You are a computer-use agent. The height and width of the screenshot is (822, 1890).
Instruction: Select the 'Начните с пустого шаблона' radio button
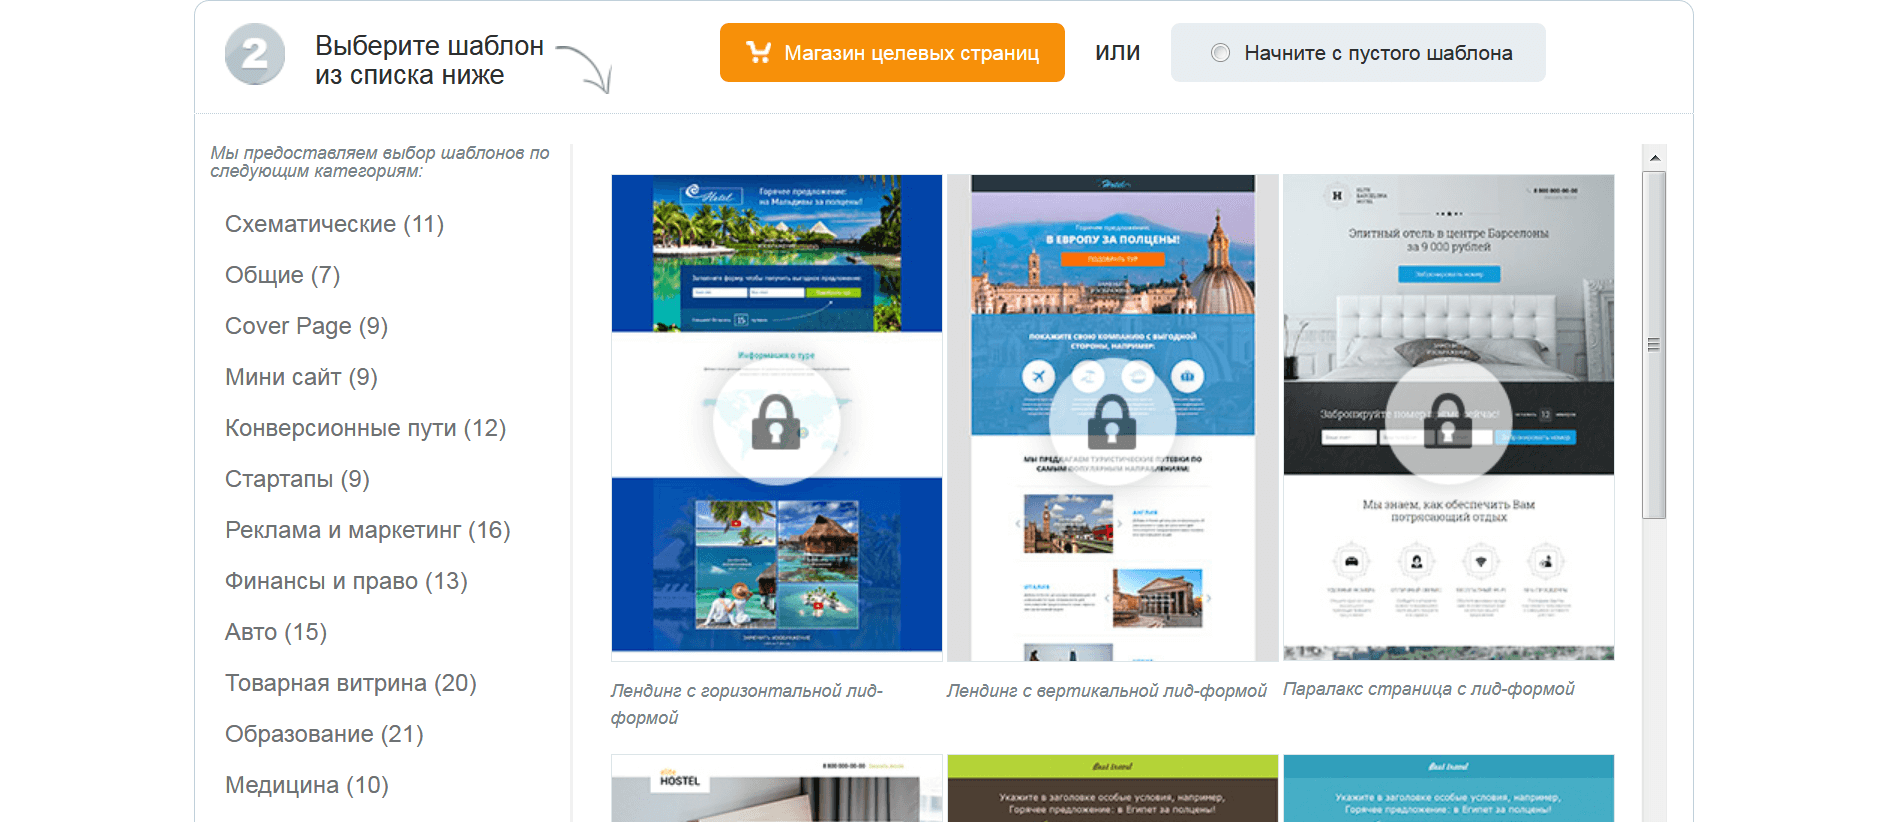(1220, 53)
